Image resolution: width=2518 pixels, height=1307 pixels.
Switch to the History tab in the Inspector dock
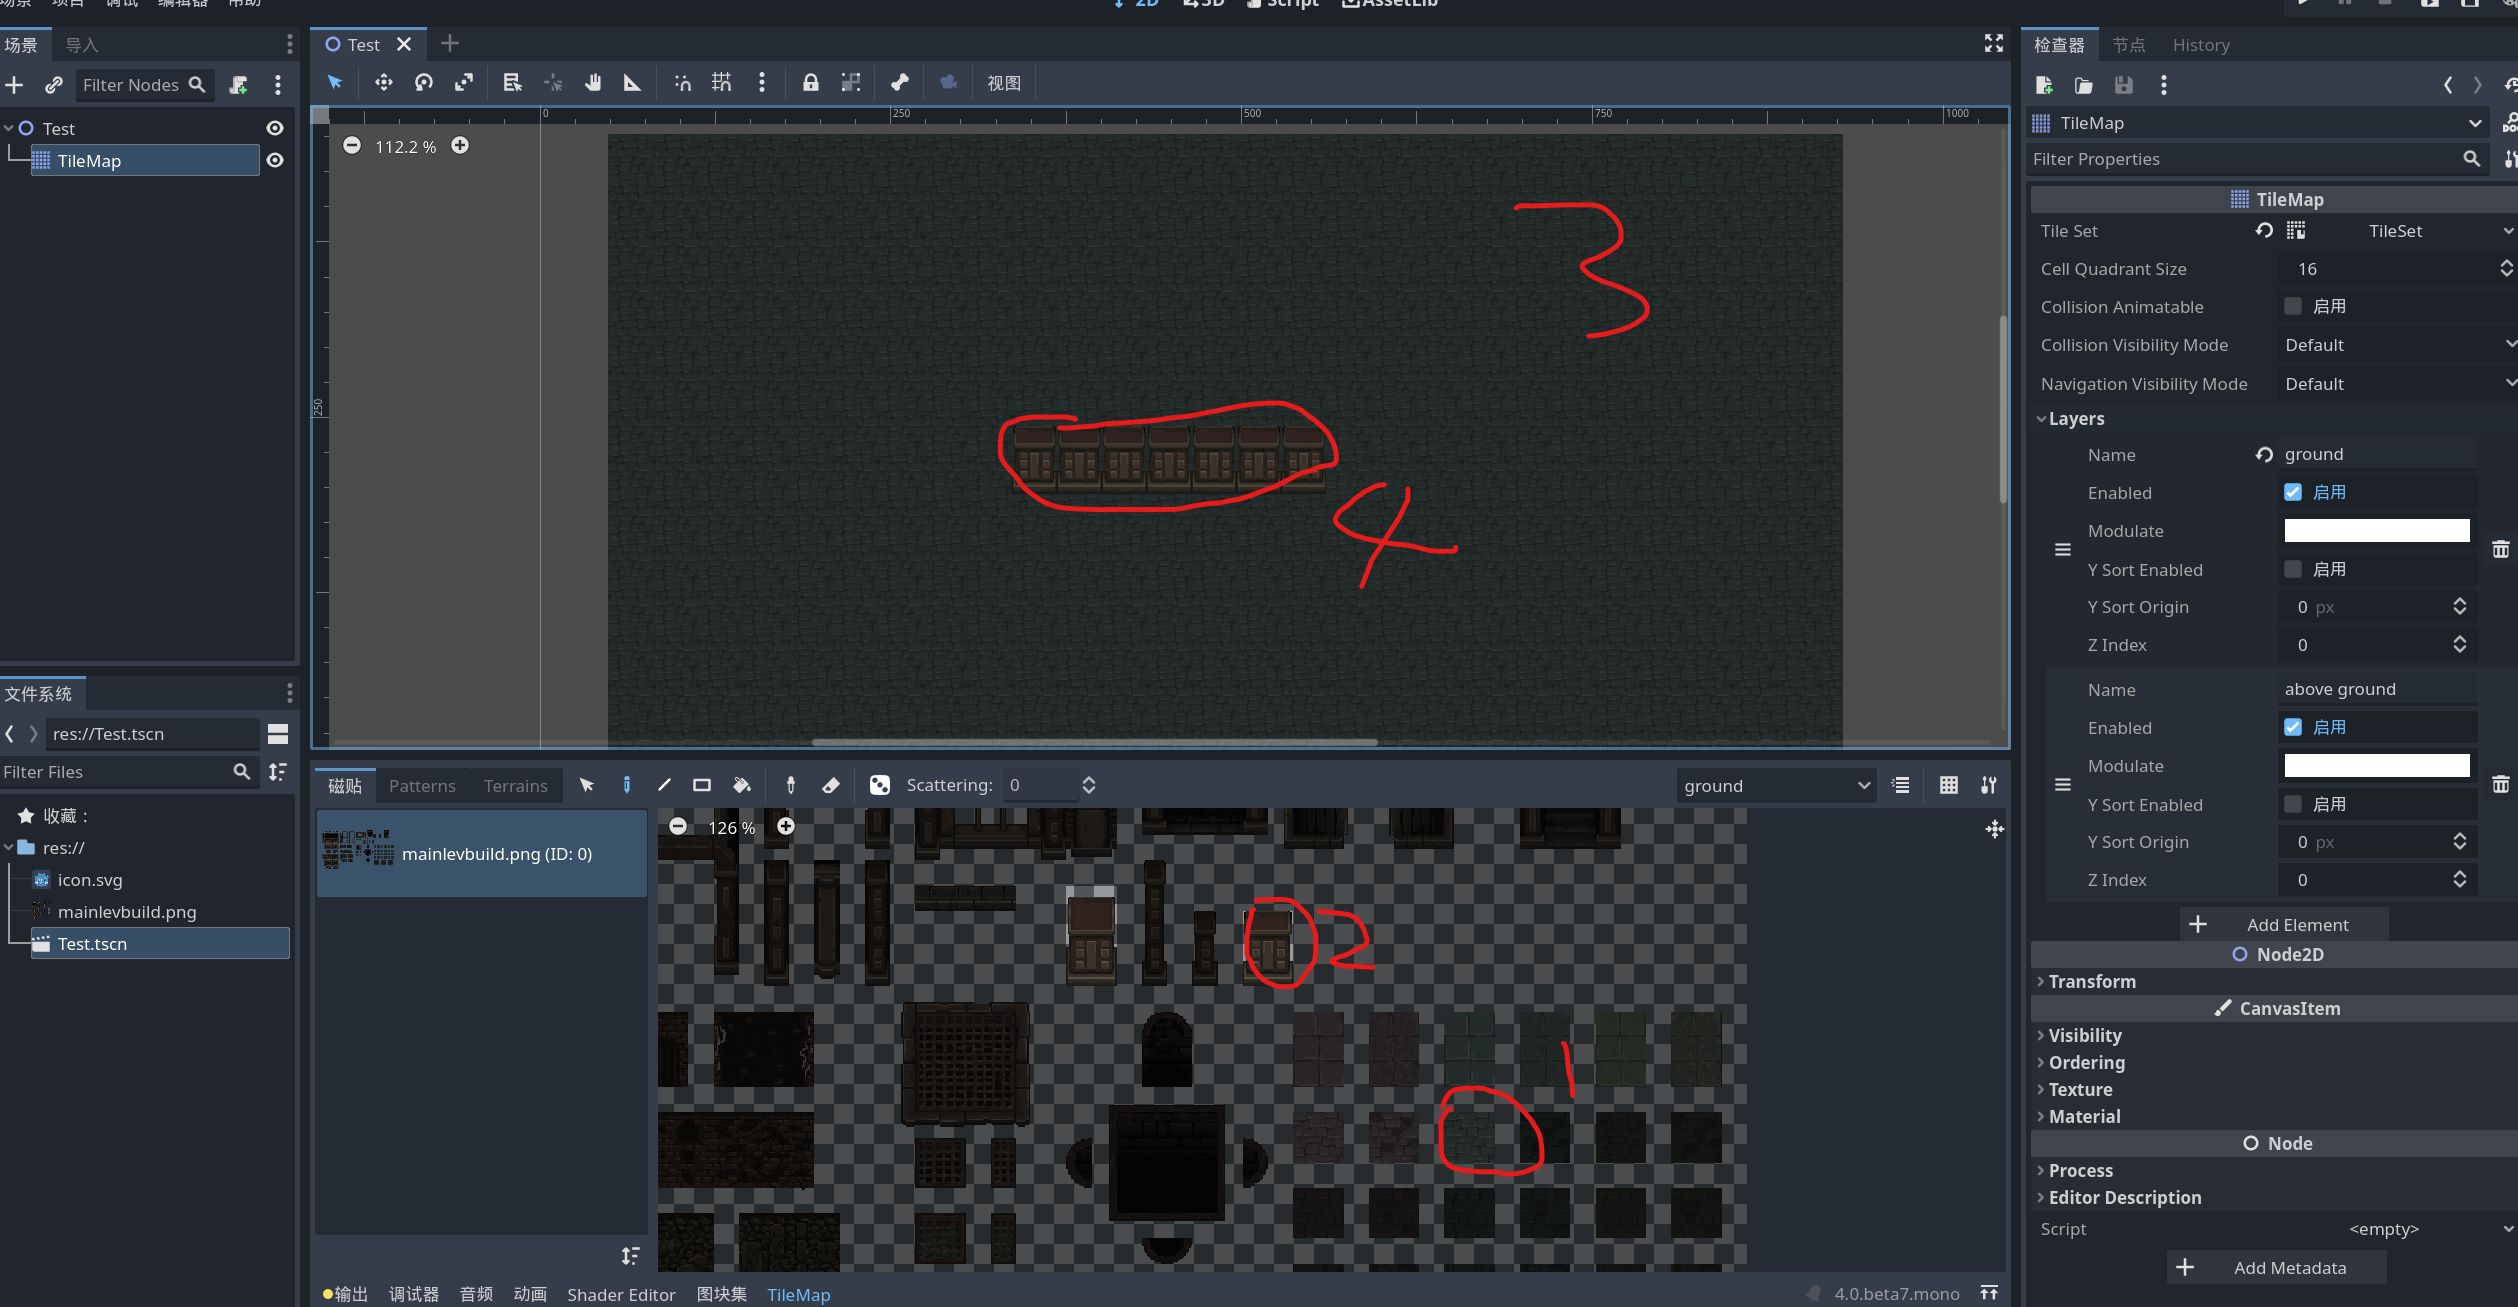2200,45
